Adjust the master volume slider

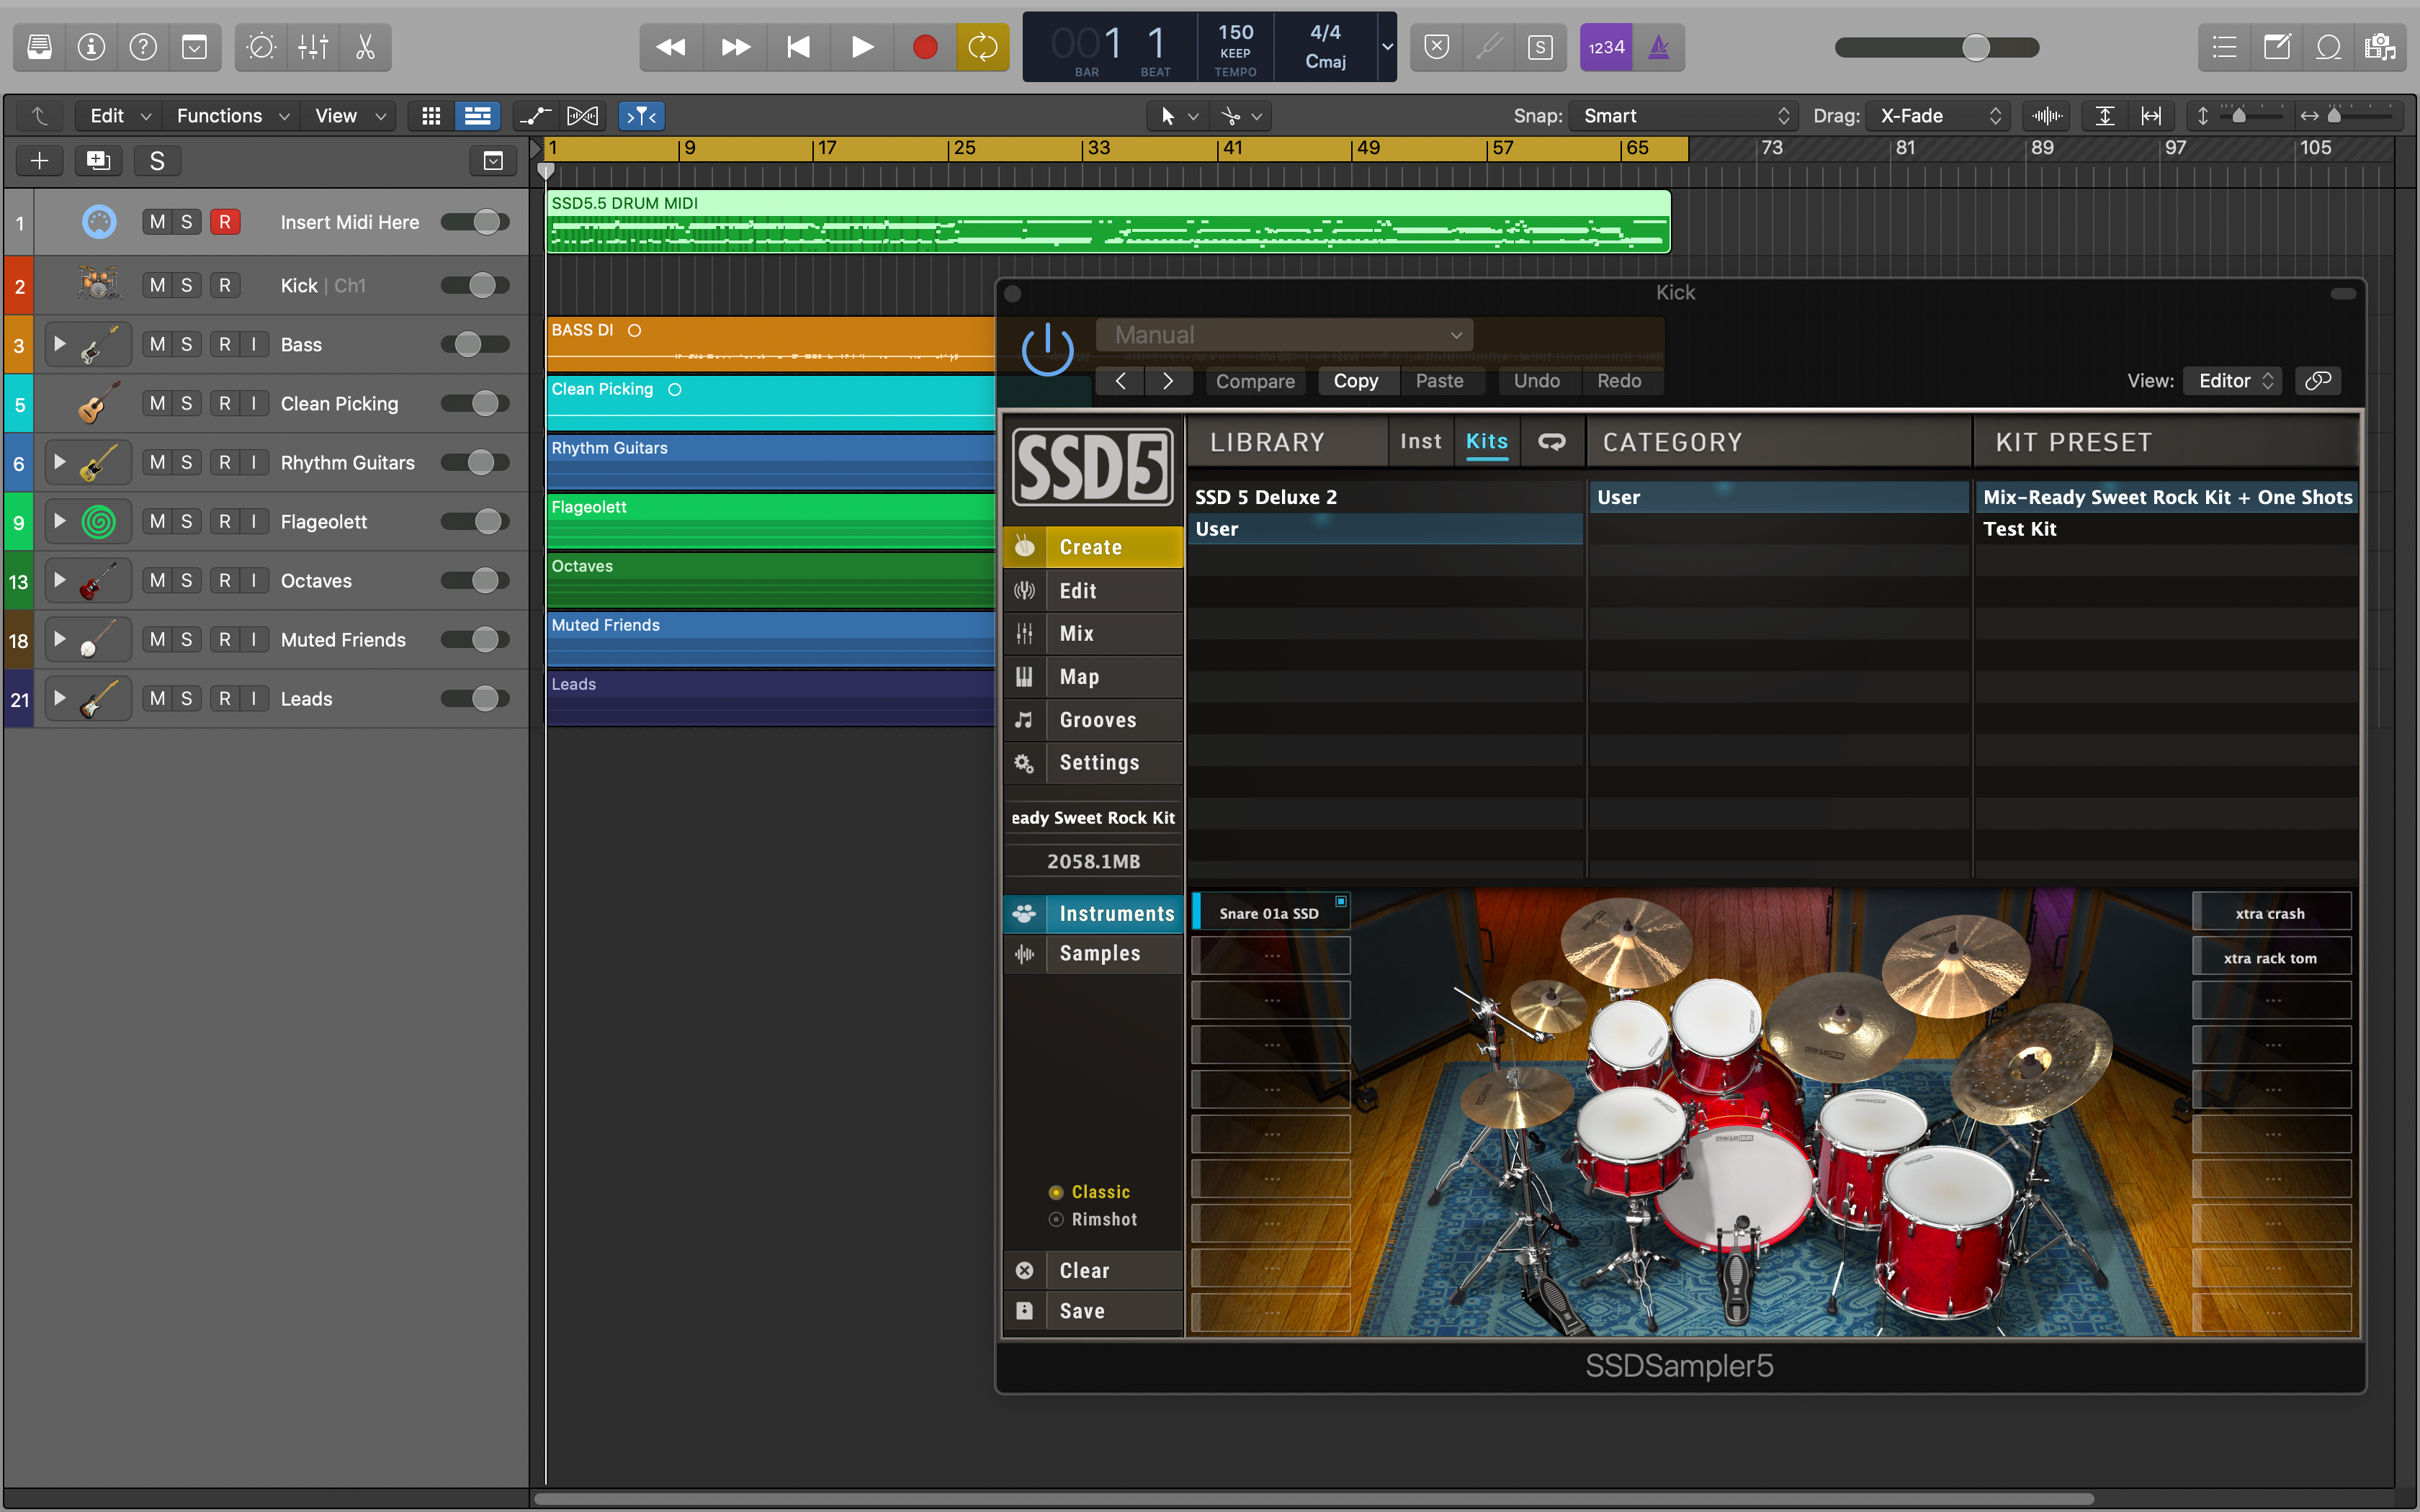(x=1975, y=47)
